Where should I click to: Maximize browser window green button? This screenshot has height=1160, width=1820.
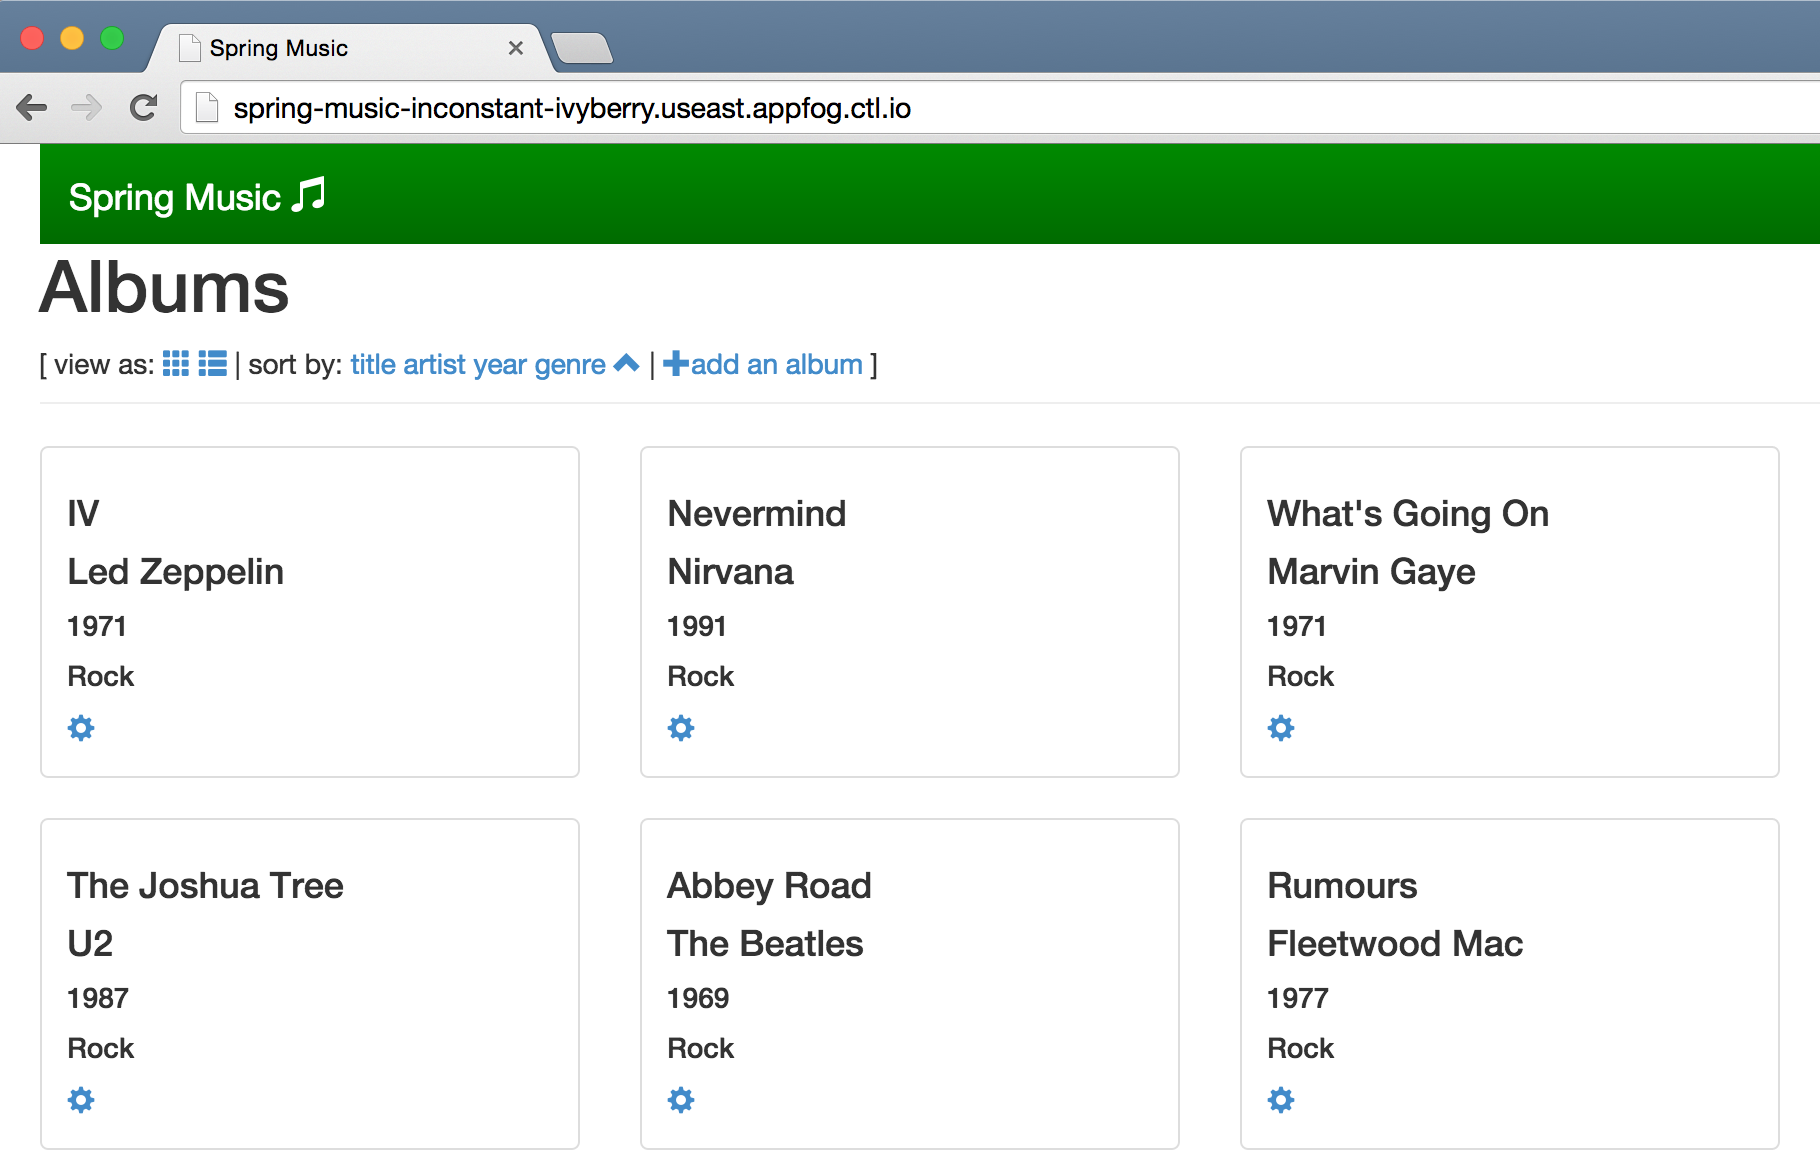(112, 38)
